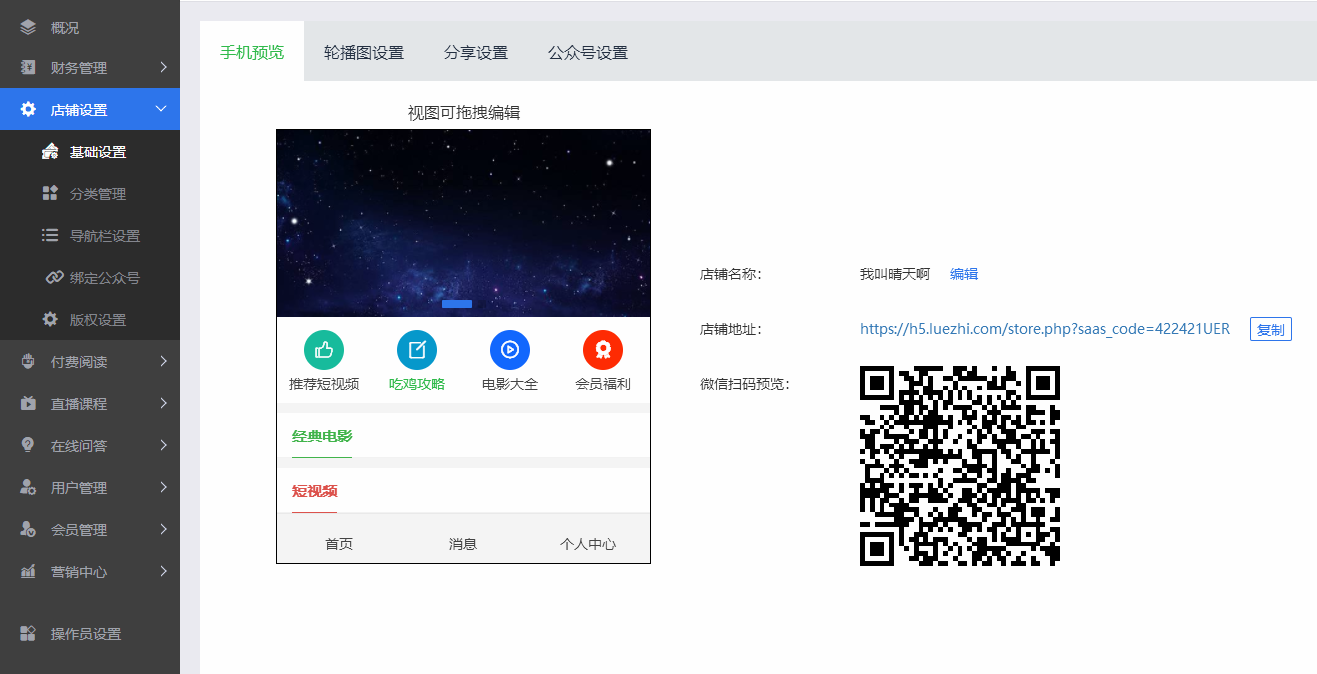Click the 复制 button
1317x674 pixels.
click(1271, 329)
